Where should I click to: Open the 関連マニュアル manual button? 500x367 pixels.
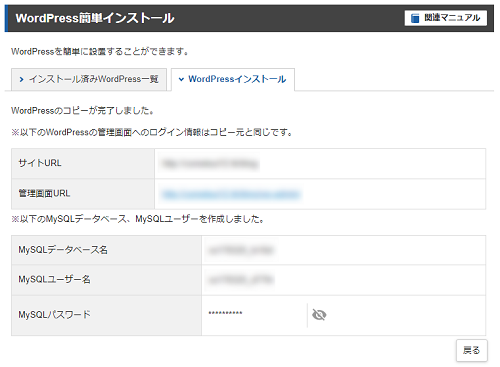click(x=446, y=18)
